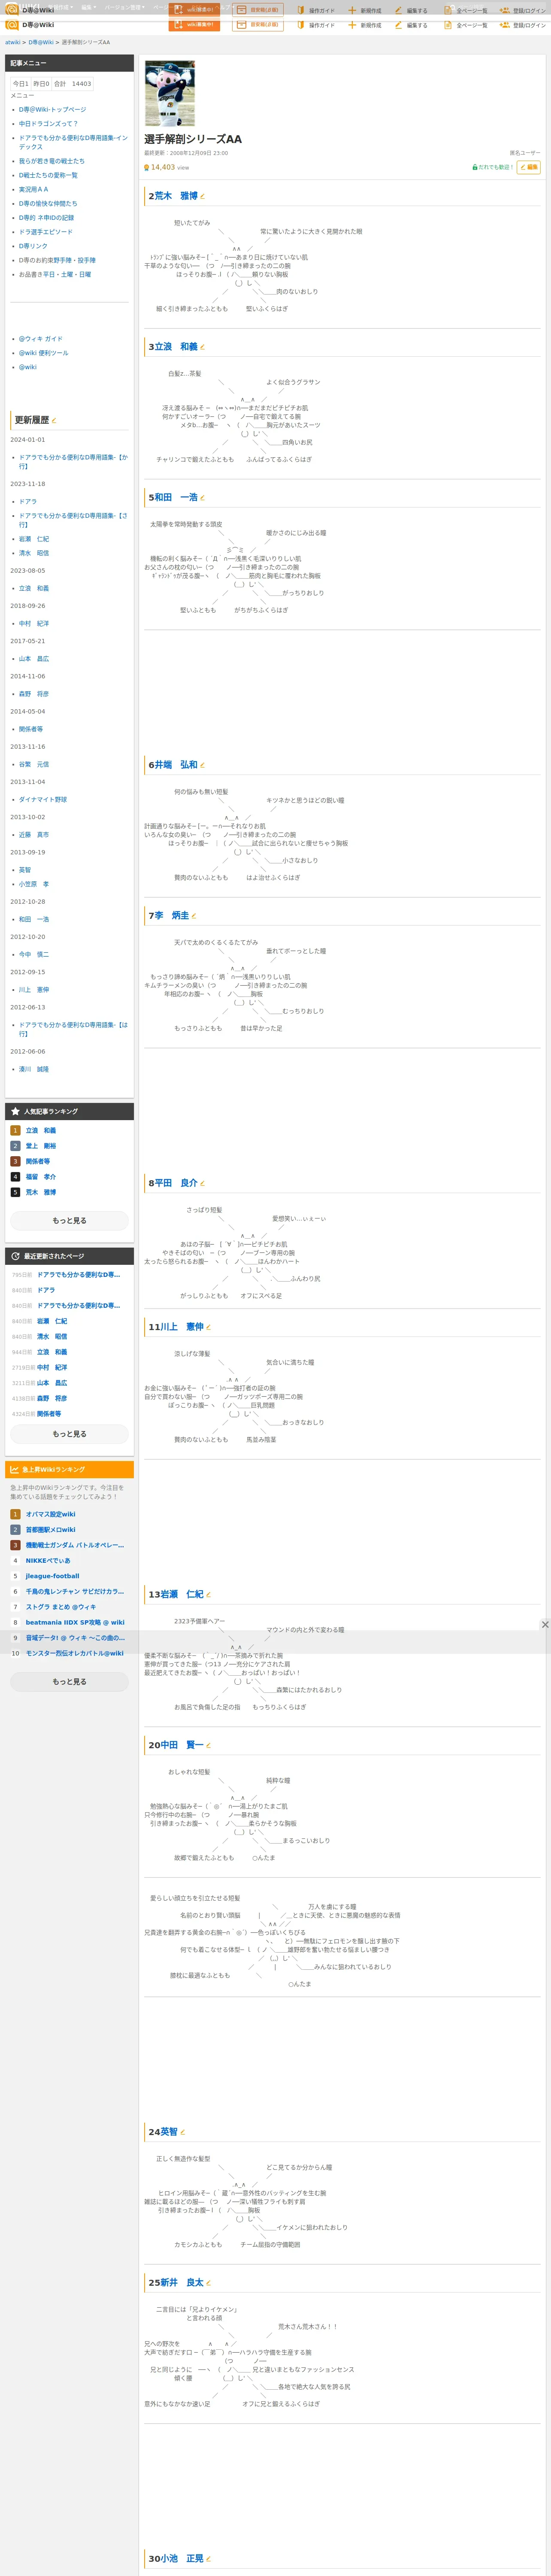Open 我らが若き竜の戦士たち menu link
551x2576 pixels.
[52, 161]
